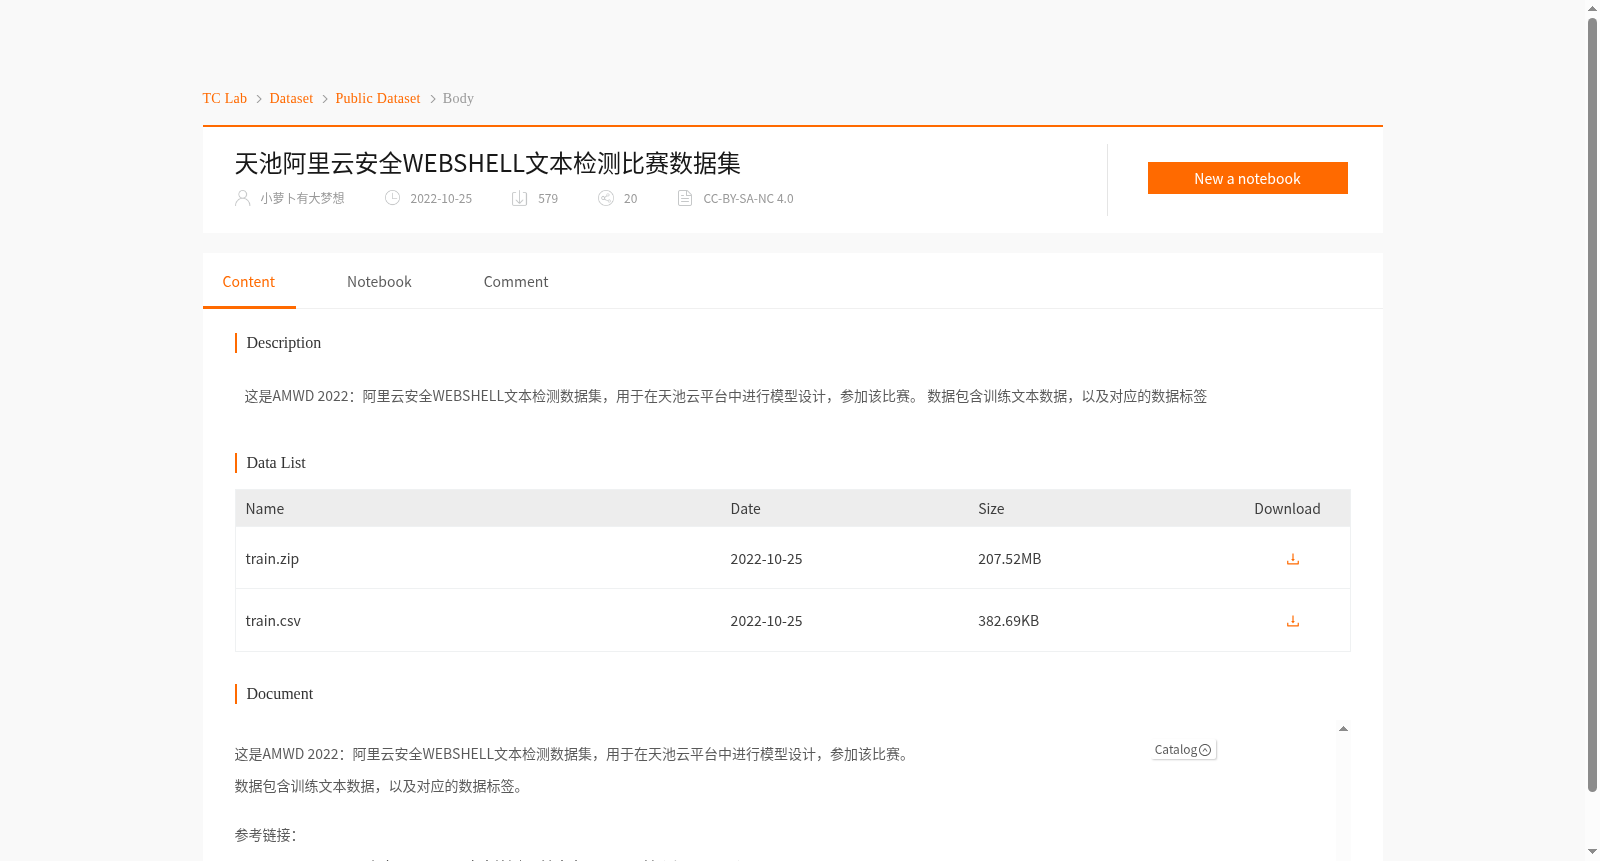This screenshot has height=861, width=1600.
Task: Open the Comment tab
Action: tap(516, 282)
